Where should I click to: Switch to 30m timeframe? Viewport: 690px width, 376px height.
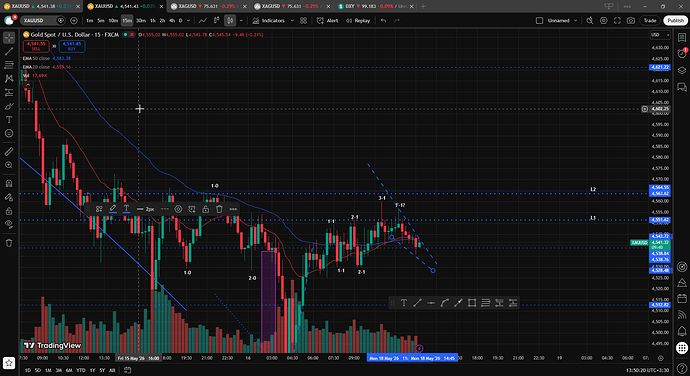(x=141, y=21)
